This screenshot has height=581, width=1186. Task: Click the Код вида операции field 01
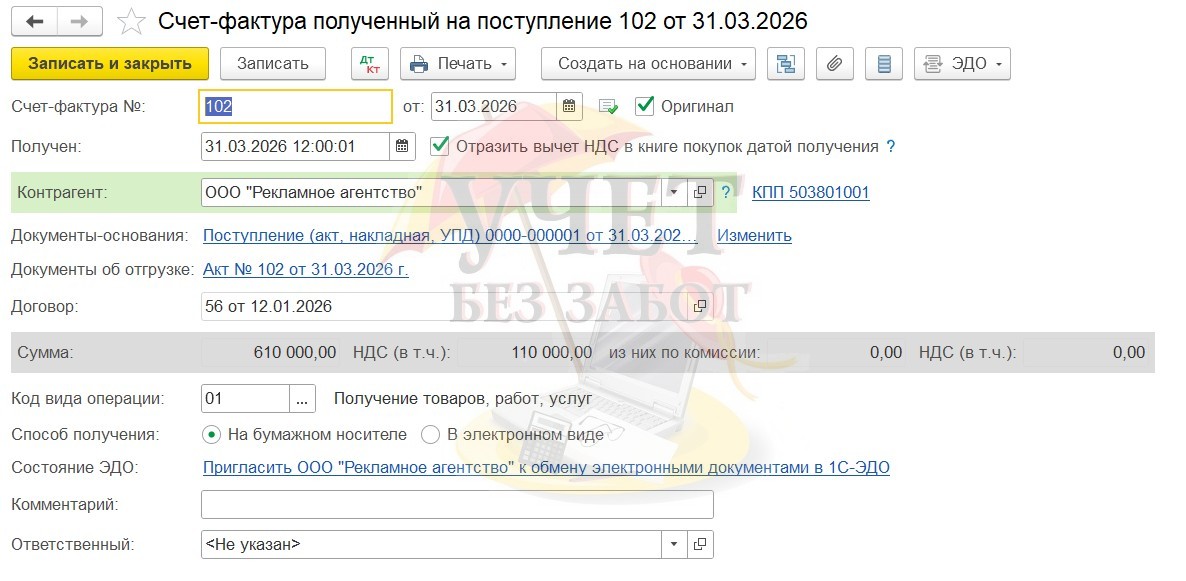(x=246, y=399)
